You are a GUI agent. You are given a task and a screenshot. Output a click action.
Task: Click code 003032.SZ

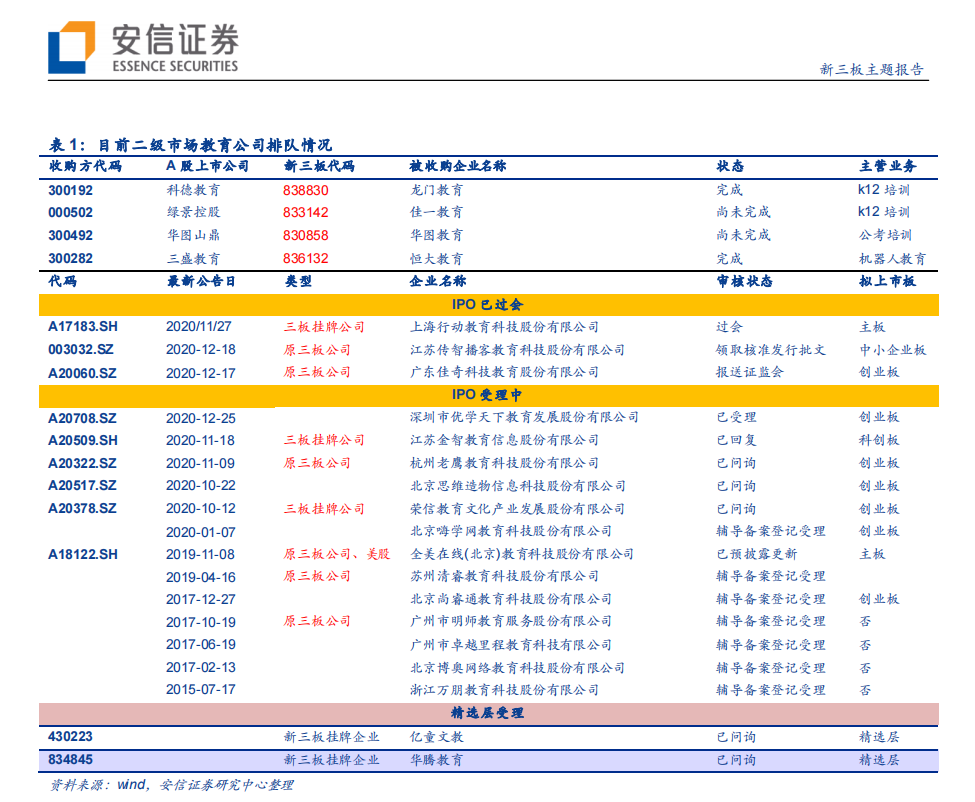click(82, 350)
